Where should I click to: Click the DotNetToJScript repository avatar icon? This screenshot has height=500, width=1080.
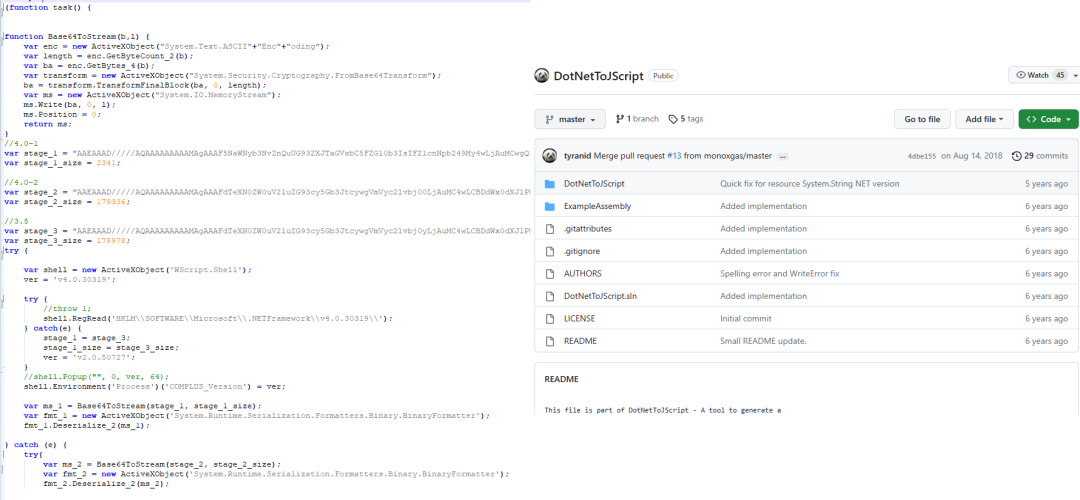click(x=541, y=76)
